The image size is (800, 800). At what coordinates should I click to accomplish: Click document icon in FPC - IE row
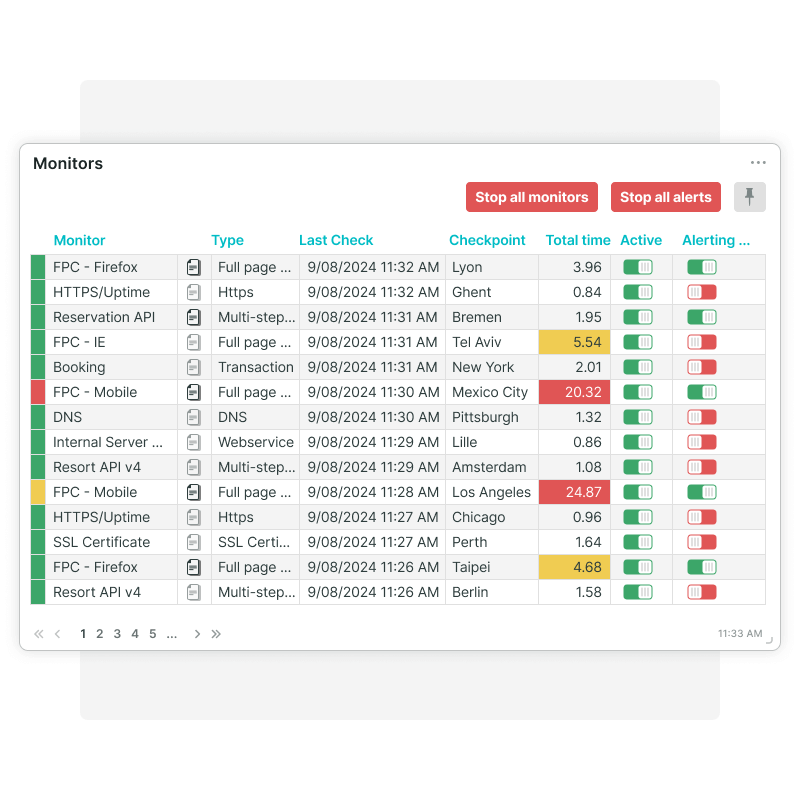(194, 342)
